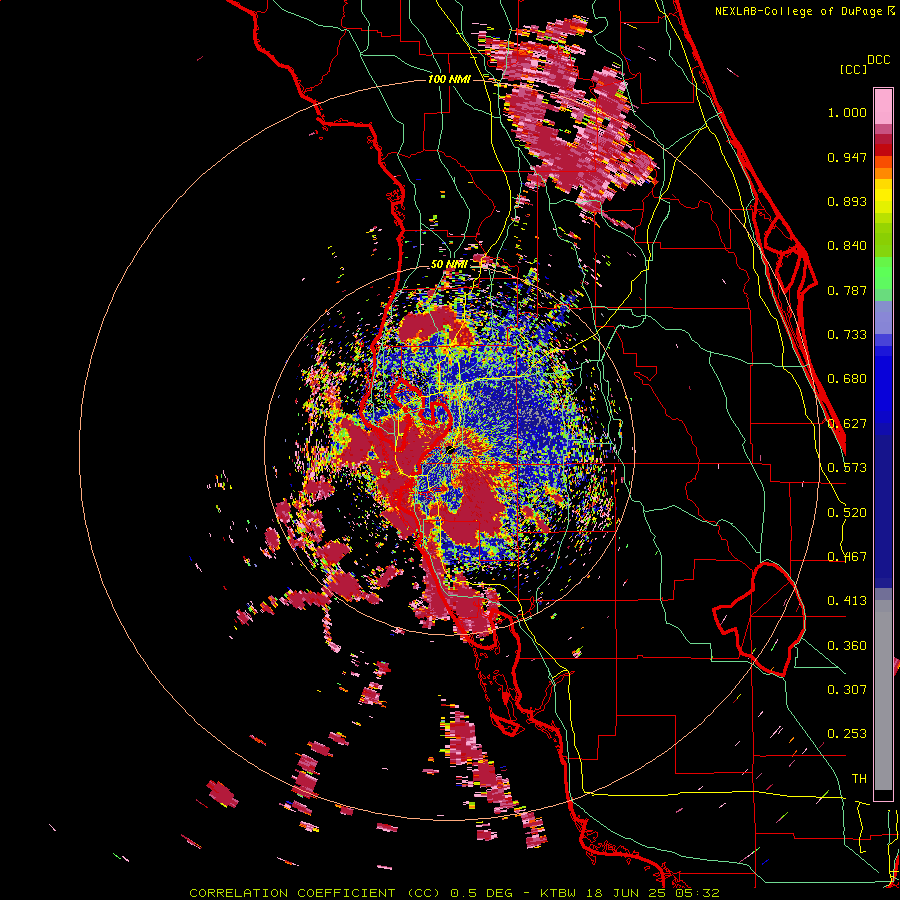Screen dimensions: 900x900
Task: Select the 0.520 scale value
Action: [847, 512]
